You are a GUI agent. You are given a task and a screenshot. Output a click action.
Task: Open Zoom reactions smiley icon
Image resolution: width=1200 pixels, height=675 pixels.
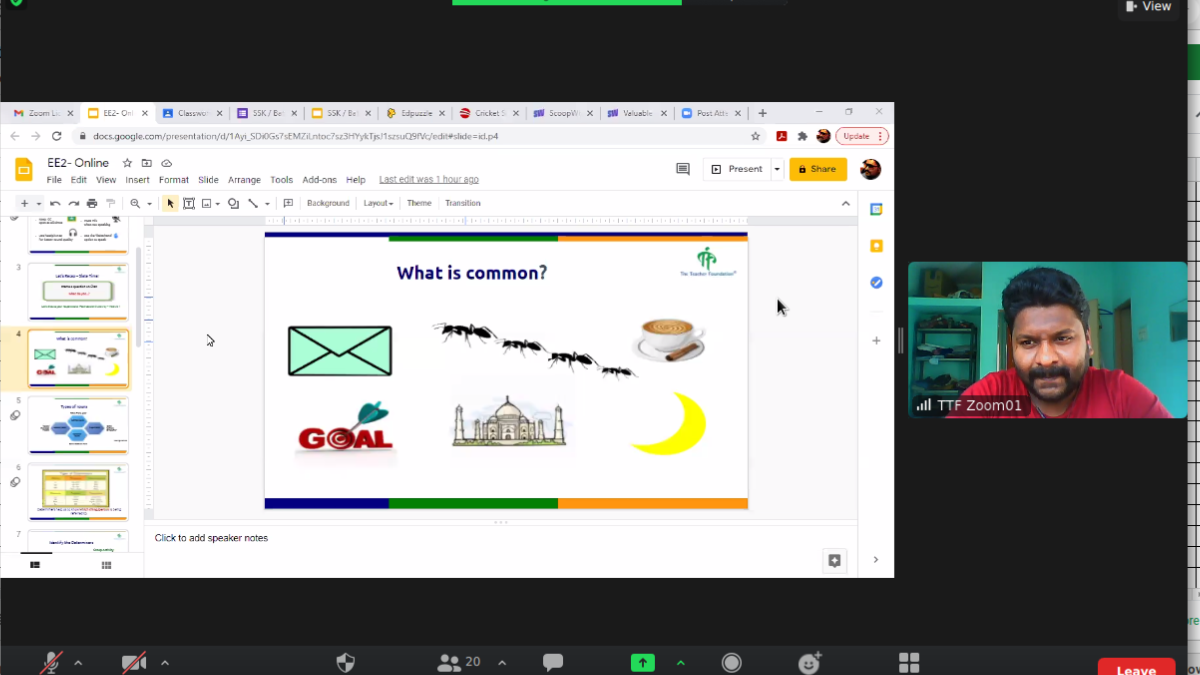tap(809, 663)
